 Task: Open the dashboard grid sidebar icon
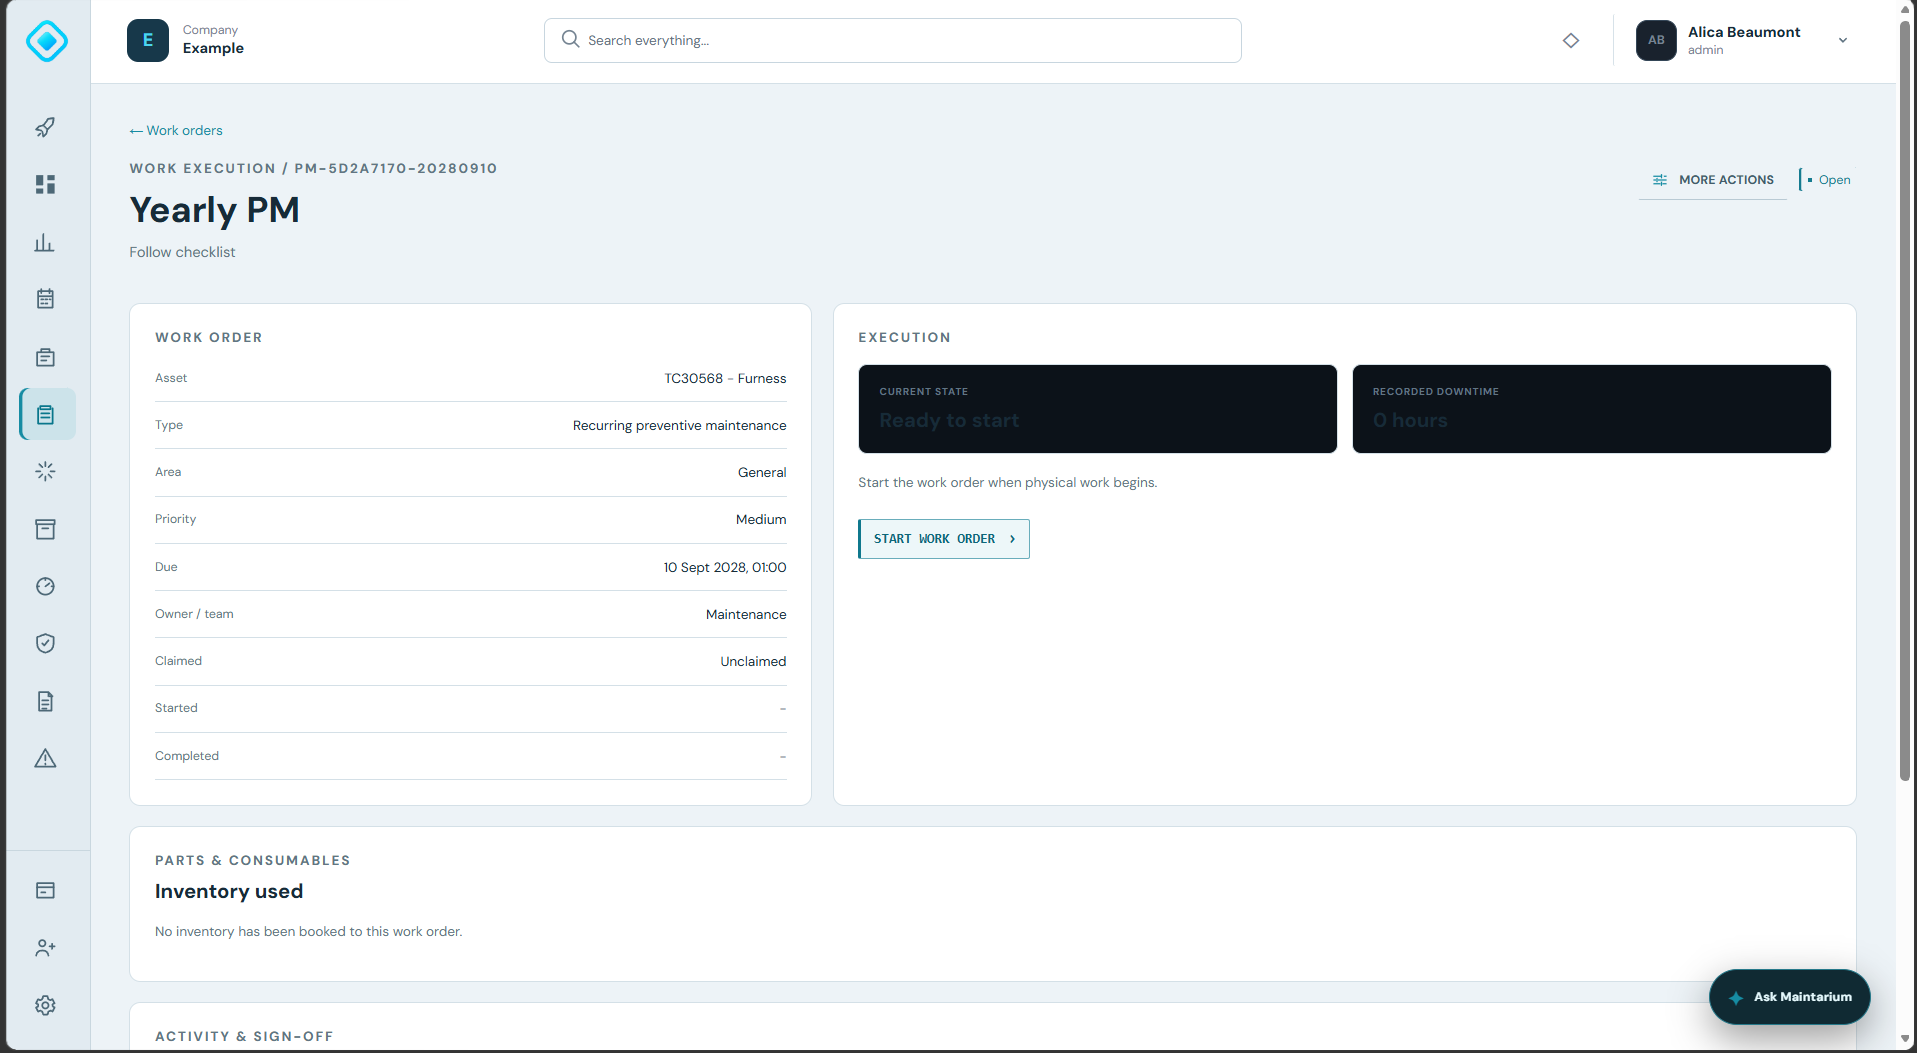pos(45,185)
